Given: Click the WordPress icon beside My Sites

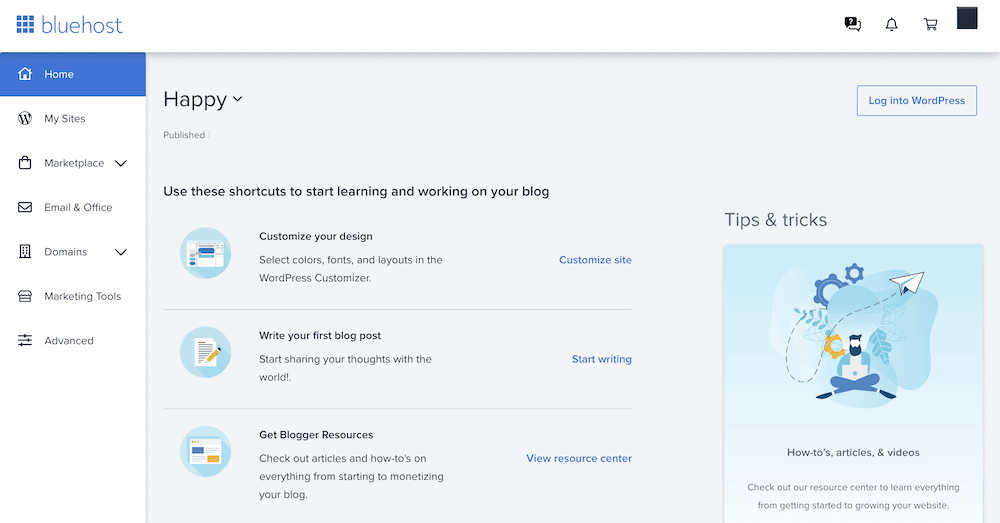Looking at the screenshot, I should [x=25, y=118].
